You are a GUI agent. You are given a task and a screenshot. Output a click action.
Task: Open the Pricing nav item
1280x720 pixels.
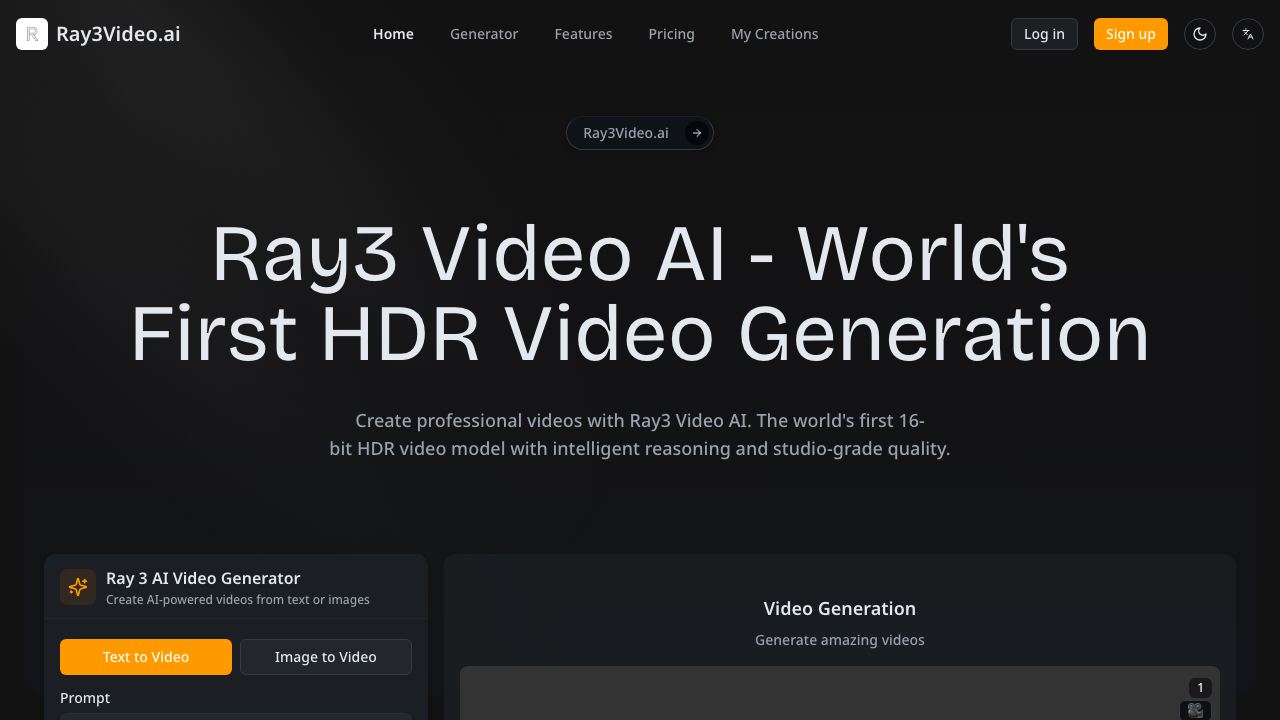tap(671, 34)
